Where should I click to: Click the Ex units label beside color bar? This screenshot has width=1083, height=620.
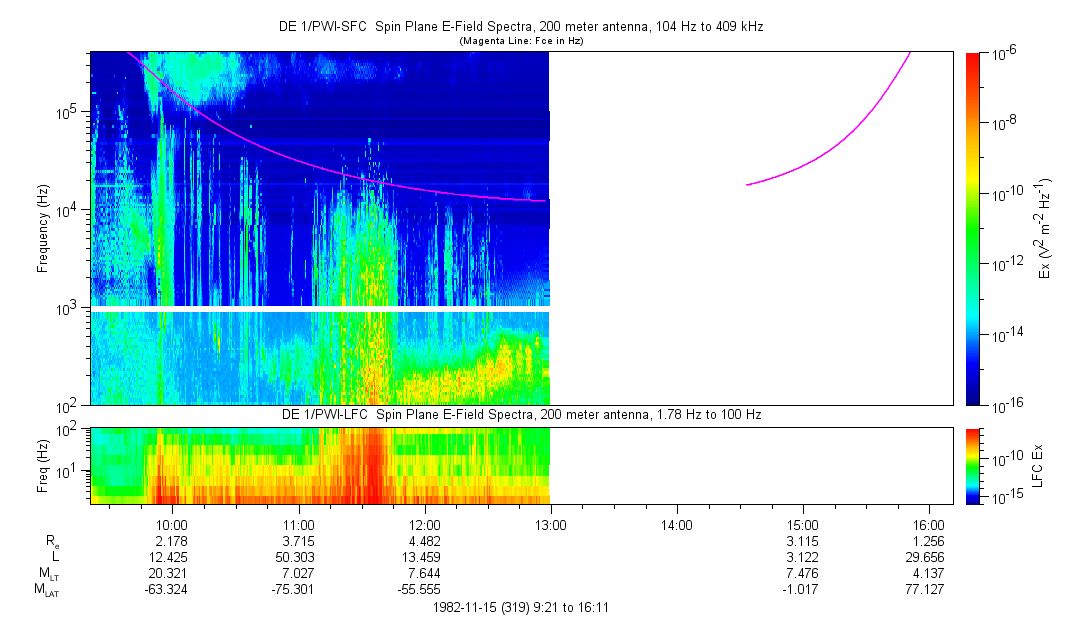tap(1044, 229)
